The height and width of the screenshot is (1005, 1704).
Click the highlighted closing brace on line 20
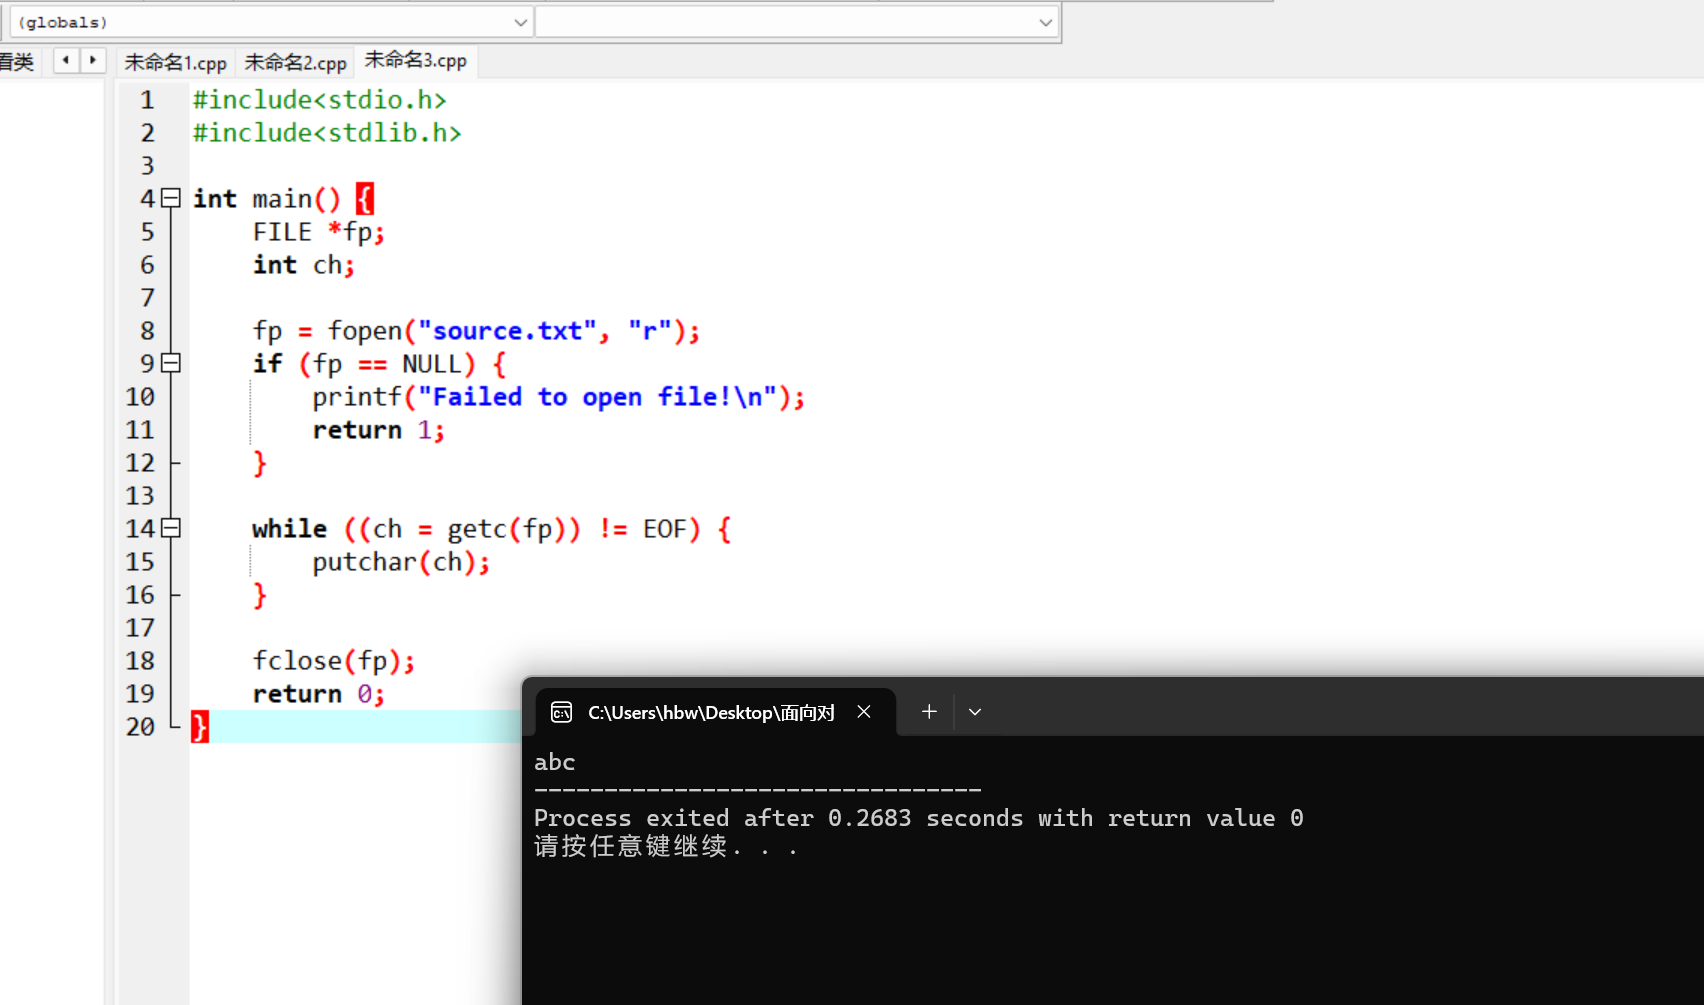tap(200, 727)
